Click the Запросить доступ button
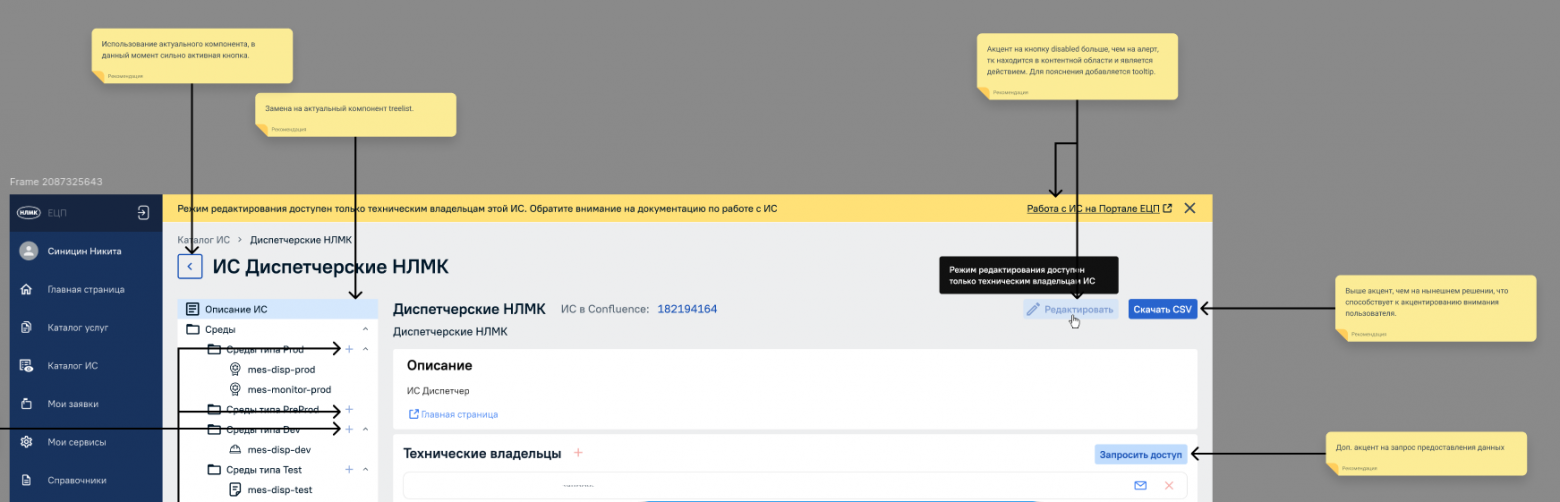Viewport: 1560px width, 502px height. pyautogui.click(x=1140, y=455)
